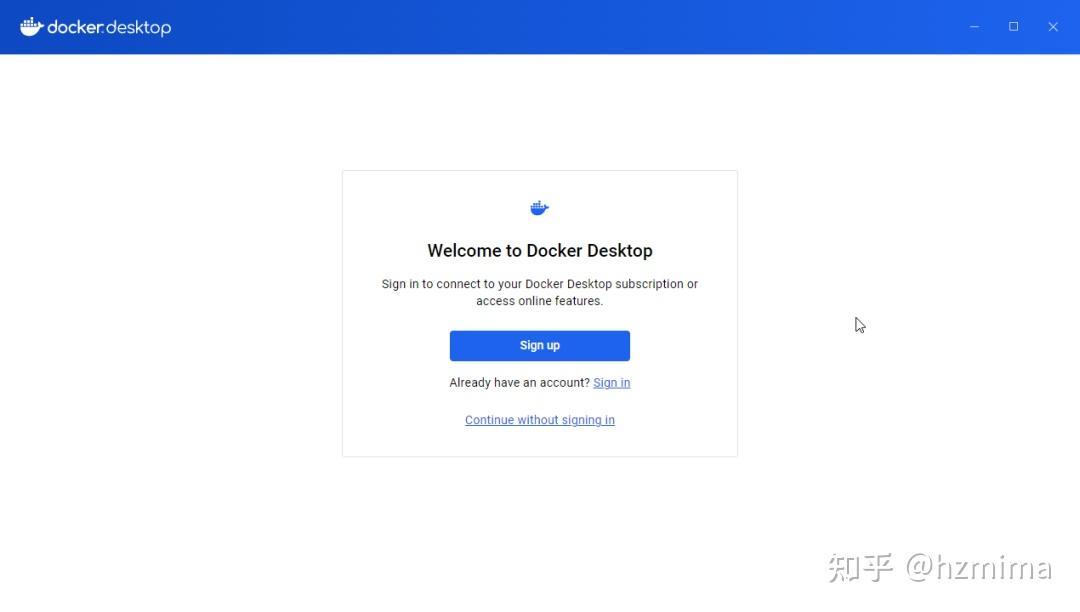The width and height of the screenshot is (1080, 612).
Task: Click the 'desktop' word in title wordmark
Action: (139, 28)
